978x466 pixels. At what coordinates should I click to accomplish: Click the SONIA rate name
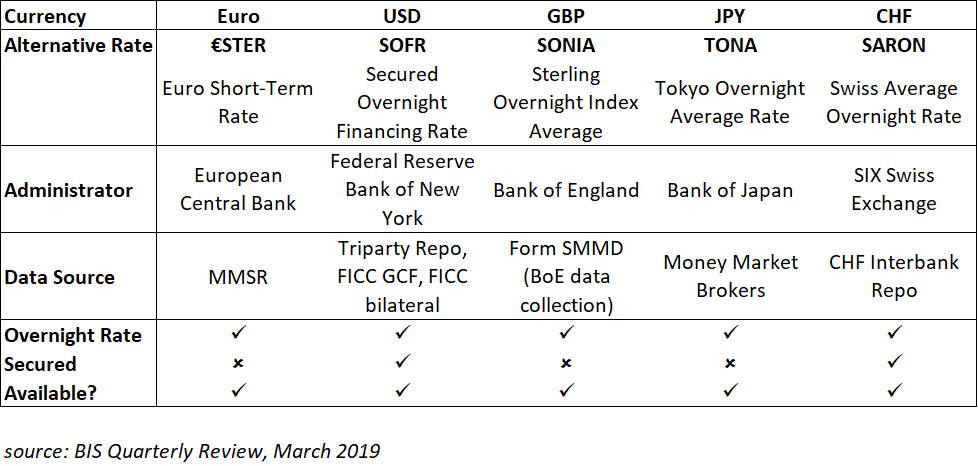click(566, 45)
